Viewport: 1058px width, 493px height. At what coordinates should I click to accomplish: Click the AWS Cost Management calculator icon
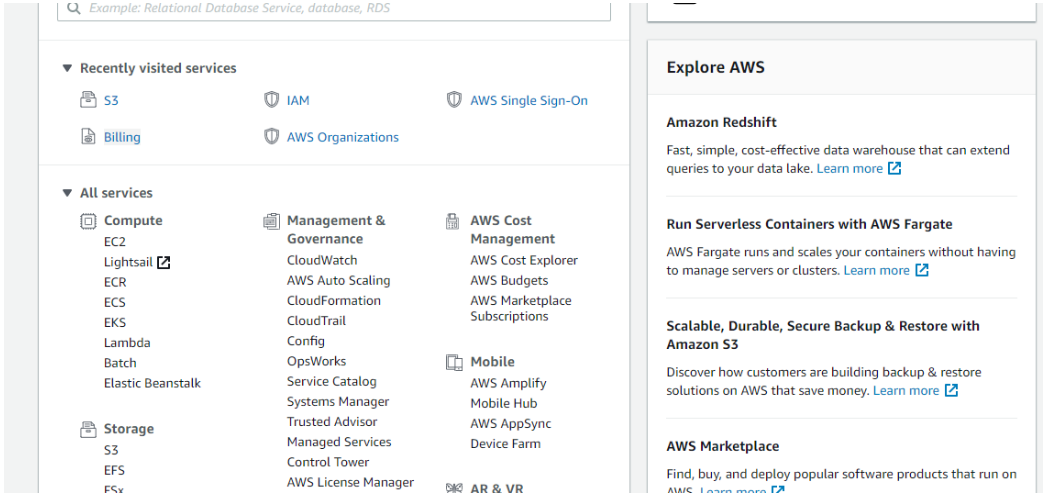coord(453,221)
